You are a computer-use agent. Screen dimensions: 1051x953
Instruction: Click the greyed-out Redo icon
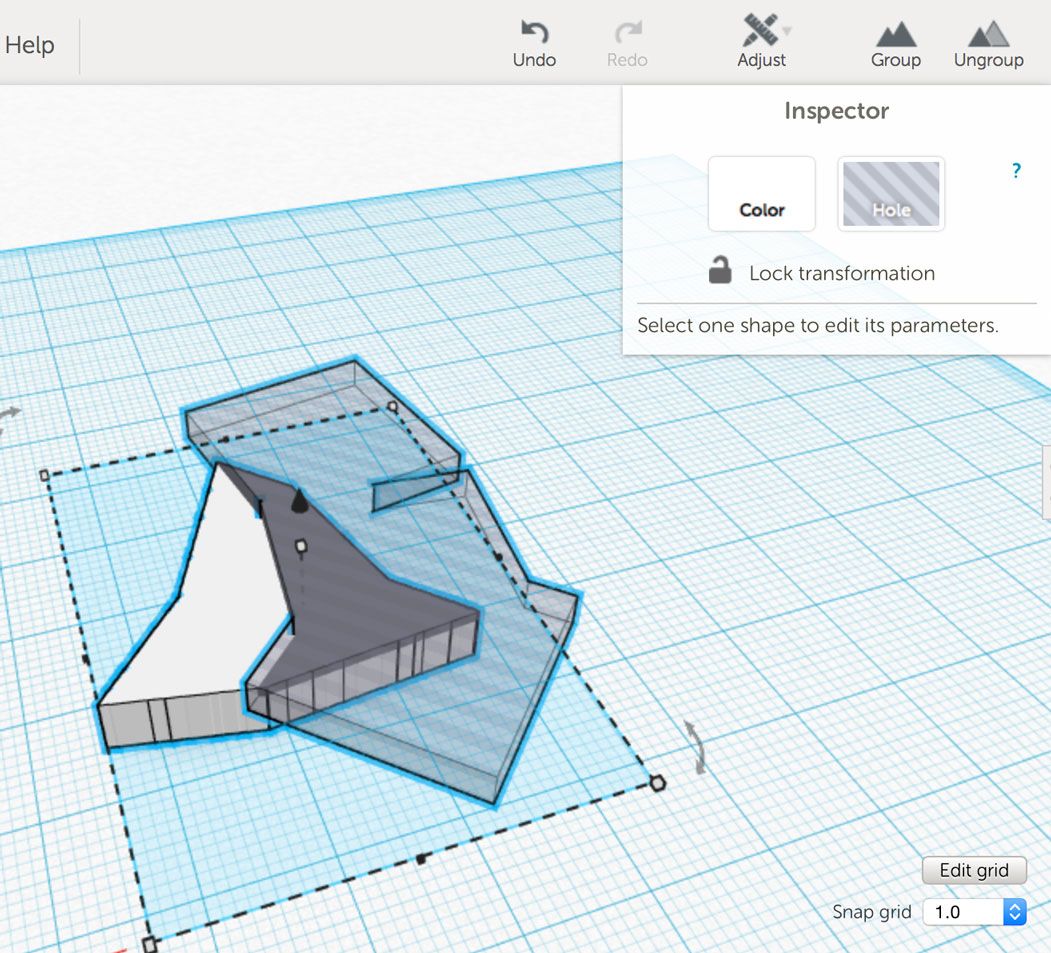click(x=627, y=33)
